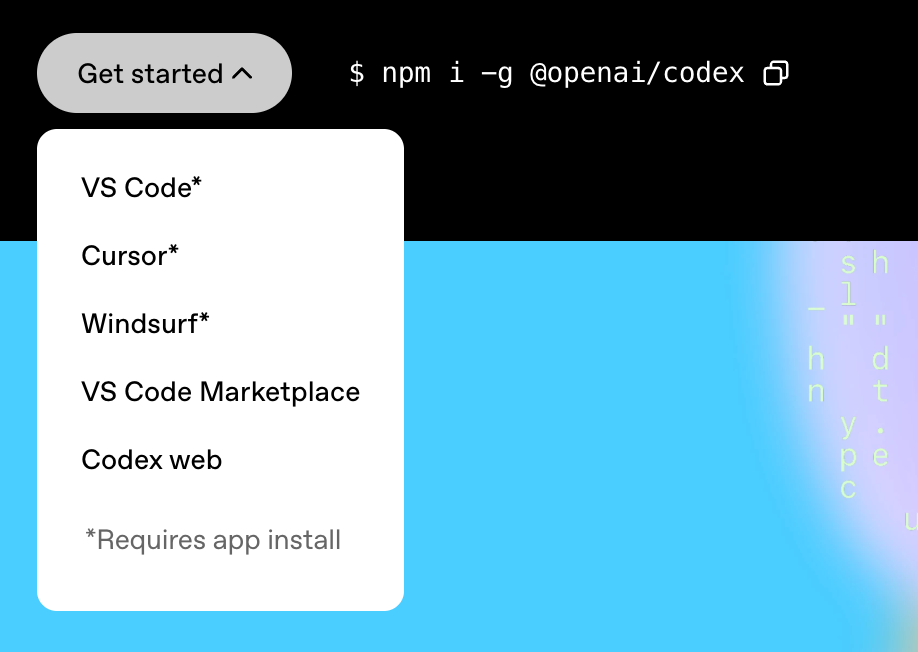This screenshot has width=918, height=652.
Task: Click the 'Get started' label text
Action: tap(150, 74)
